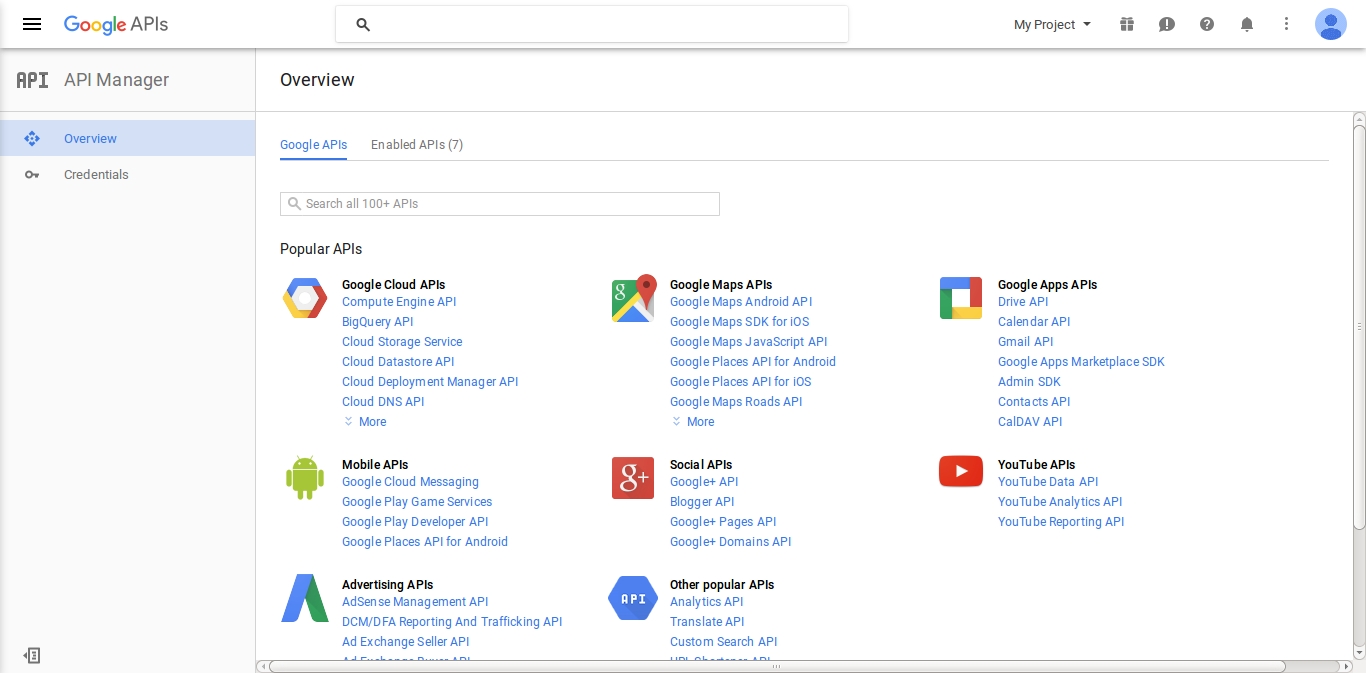
Task: Collapse the sidebar with bottom-left icon
Action: pyautogui.click(x=32, y=656)
